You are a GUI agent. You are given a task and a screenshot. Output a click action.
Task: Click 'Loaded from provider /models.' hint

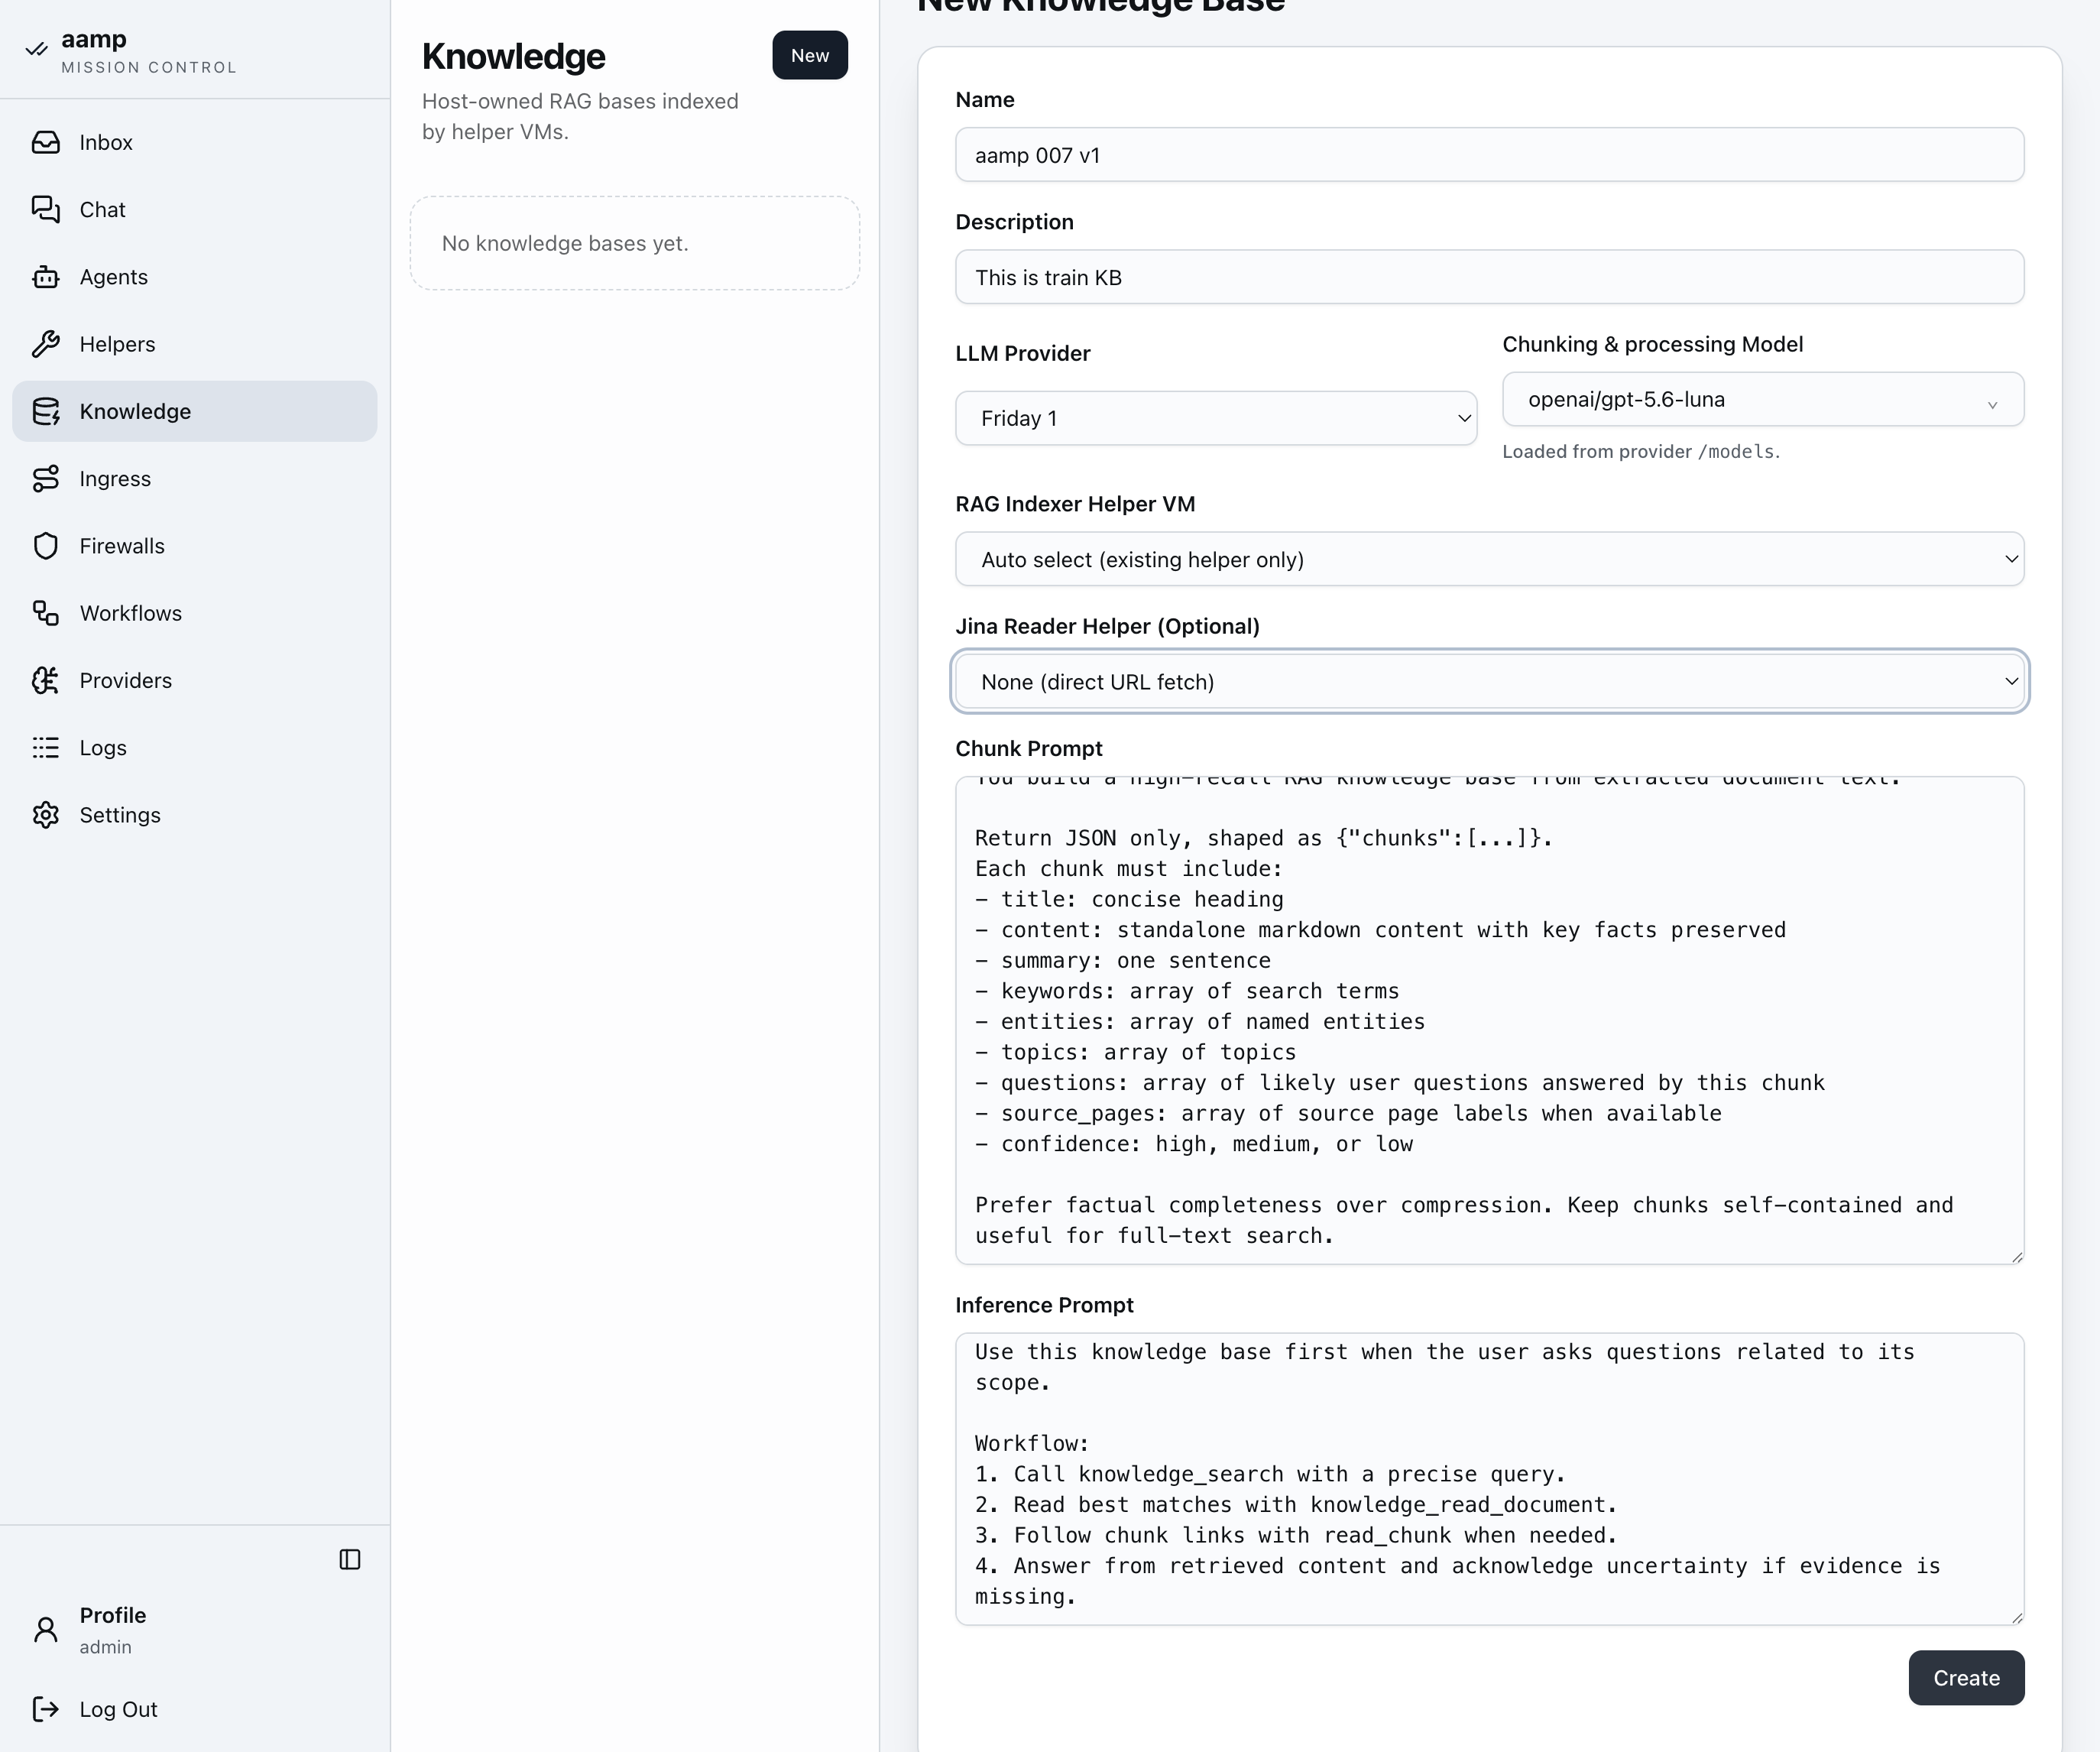(x=1641, y=451)
